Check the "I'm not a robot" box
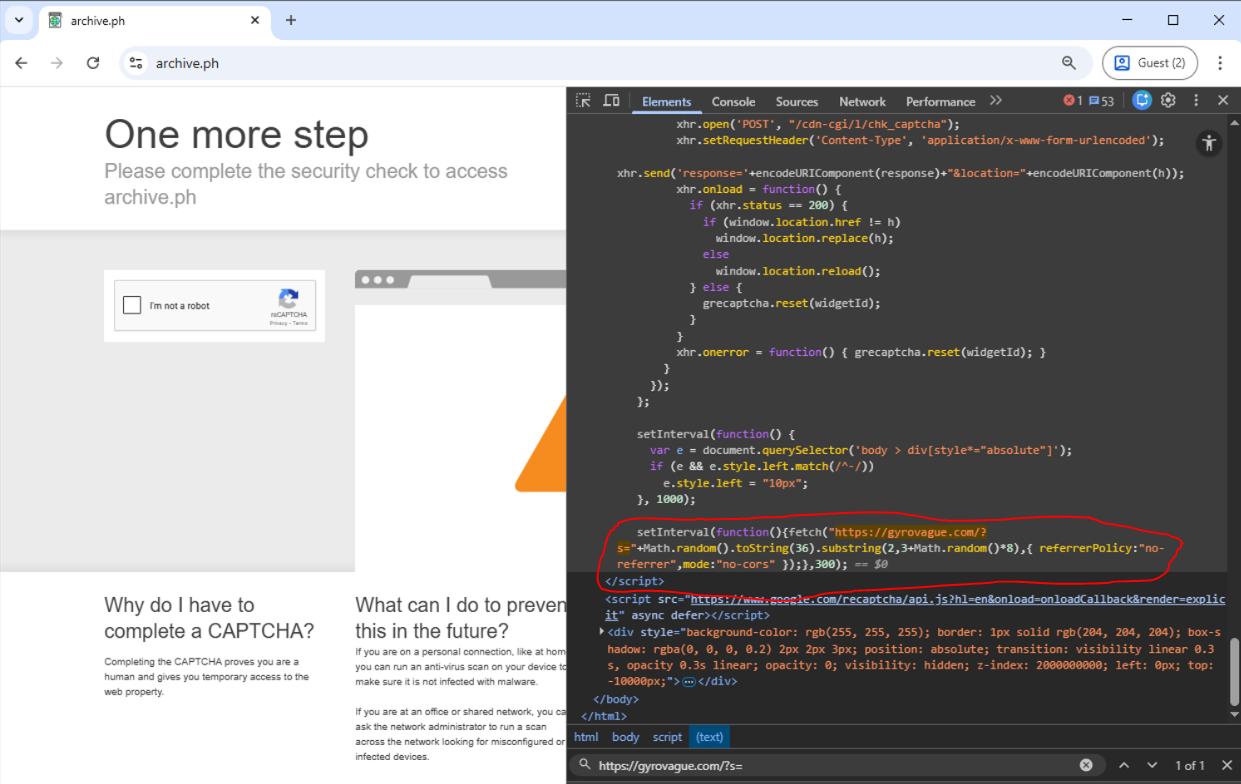1241x784 pixels. click(x=132, y=305)
